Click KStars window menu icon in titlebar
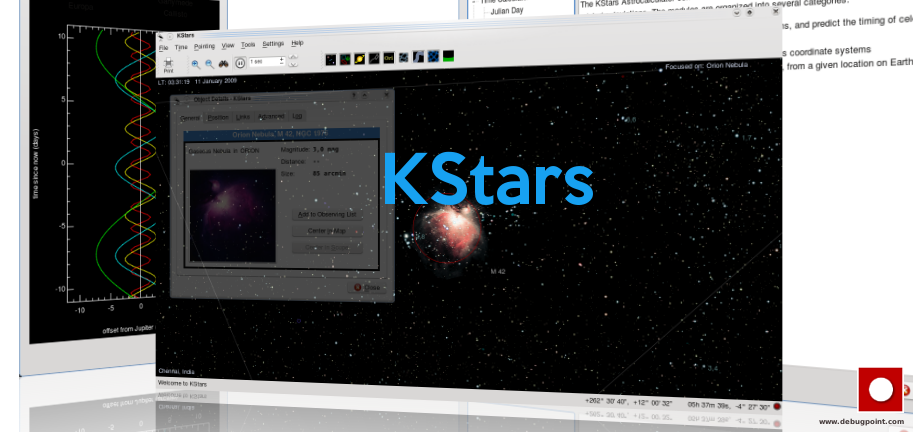Image resolution: width=913 pixels, height=432 pixels. tap(161, 37)
